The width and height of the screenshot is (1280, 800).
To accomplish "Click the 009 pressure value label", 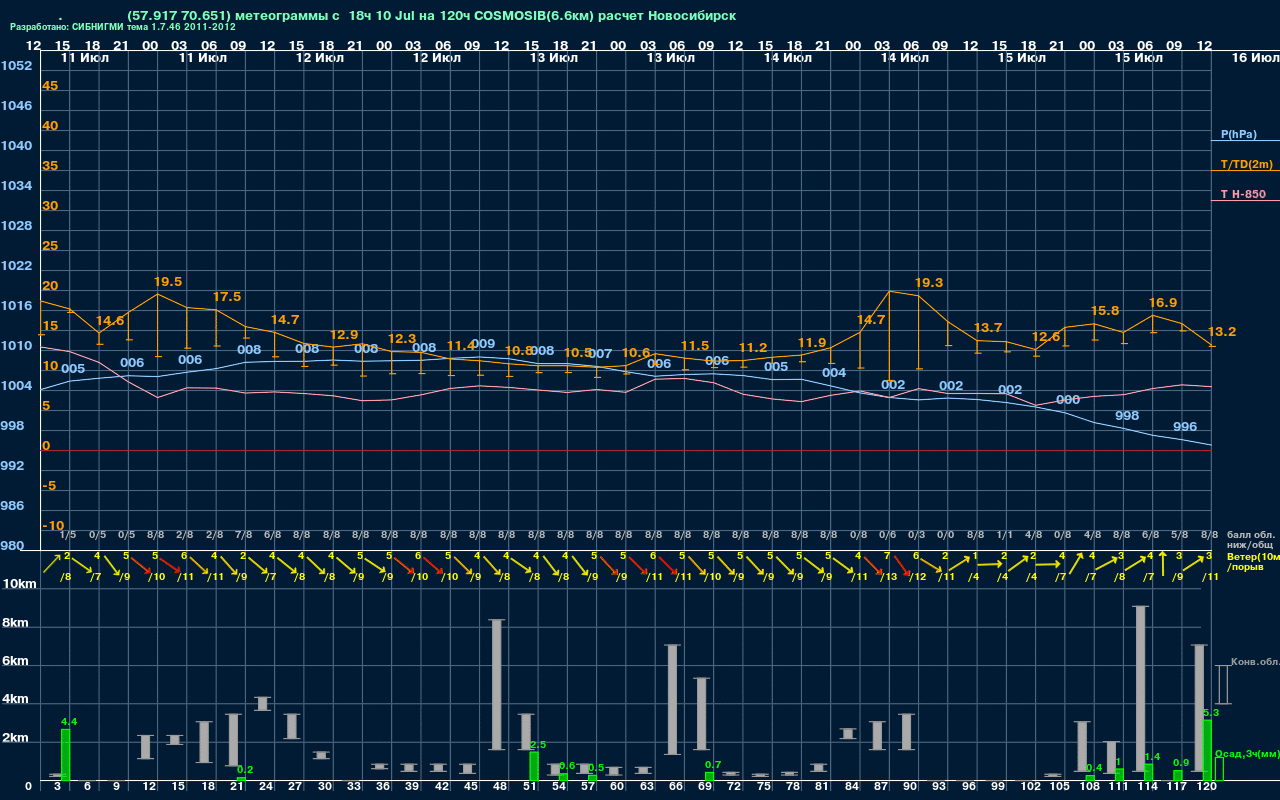I will [483, 344].
